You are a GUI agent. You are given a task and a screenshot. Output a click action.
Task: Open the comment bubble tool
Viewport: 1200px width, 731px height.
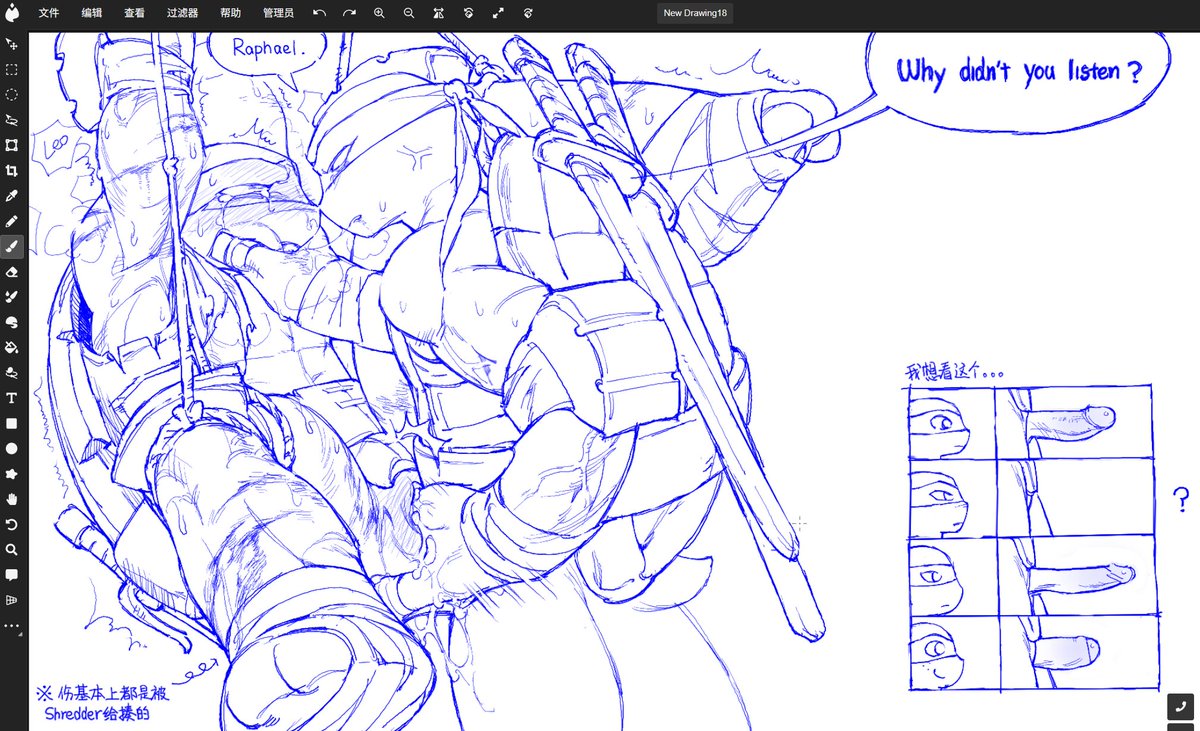coord(13,575)
